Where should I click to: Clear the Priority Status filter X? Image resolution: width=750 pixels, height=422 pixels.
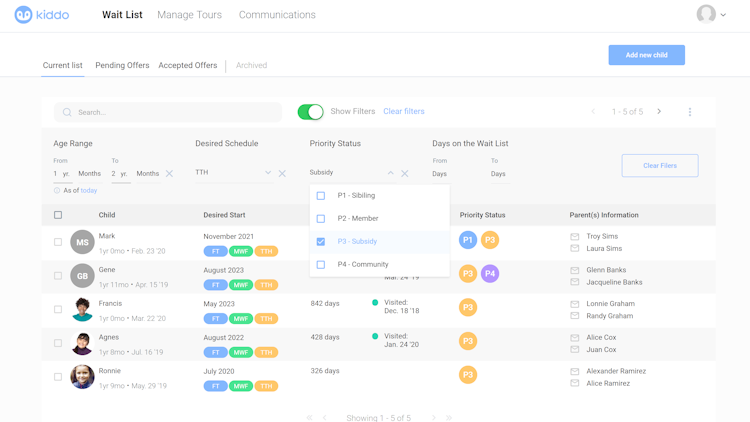tap(405, 174)
